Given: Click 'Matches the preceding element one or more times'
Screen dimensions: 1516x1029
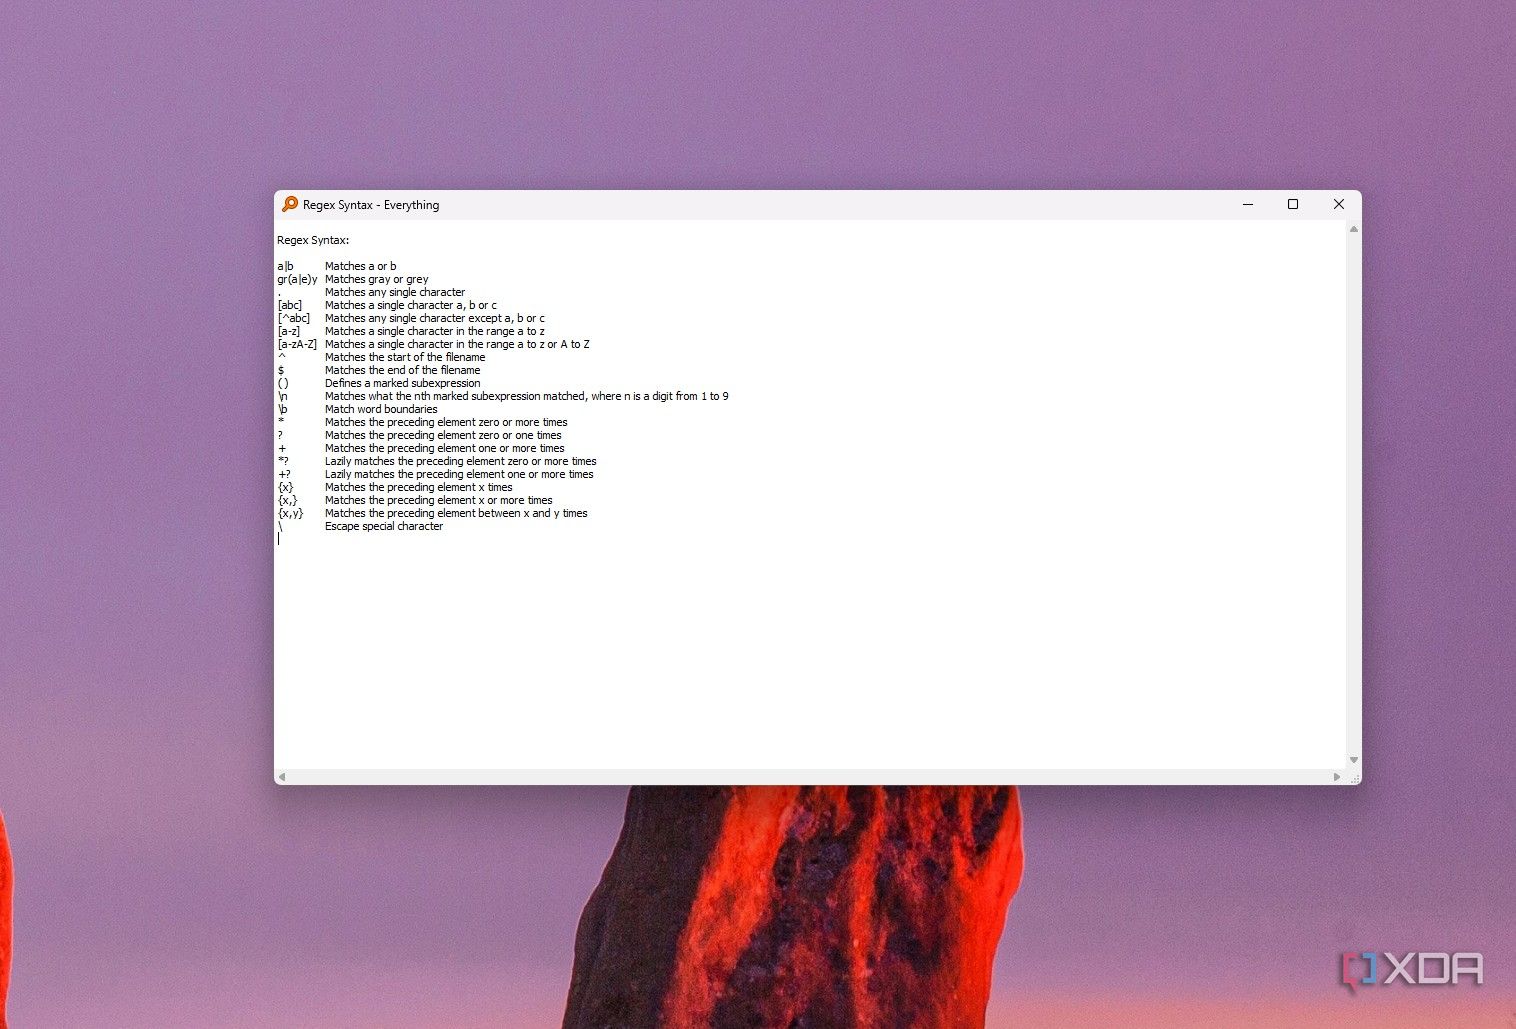Looking at the screenshot, I should [445, 448].
